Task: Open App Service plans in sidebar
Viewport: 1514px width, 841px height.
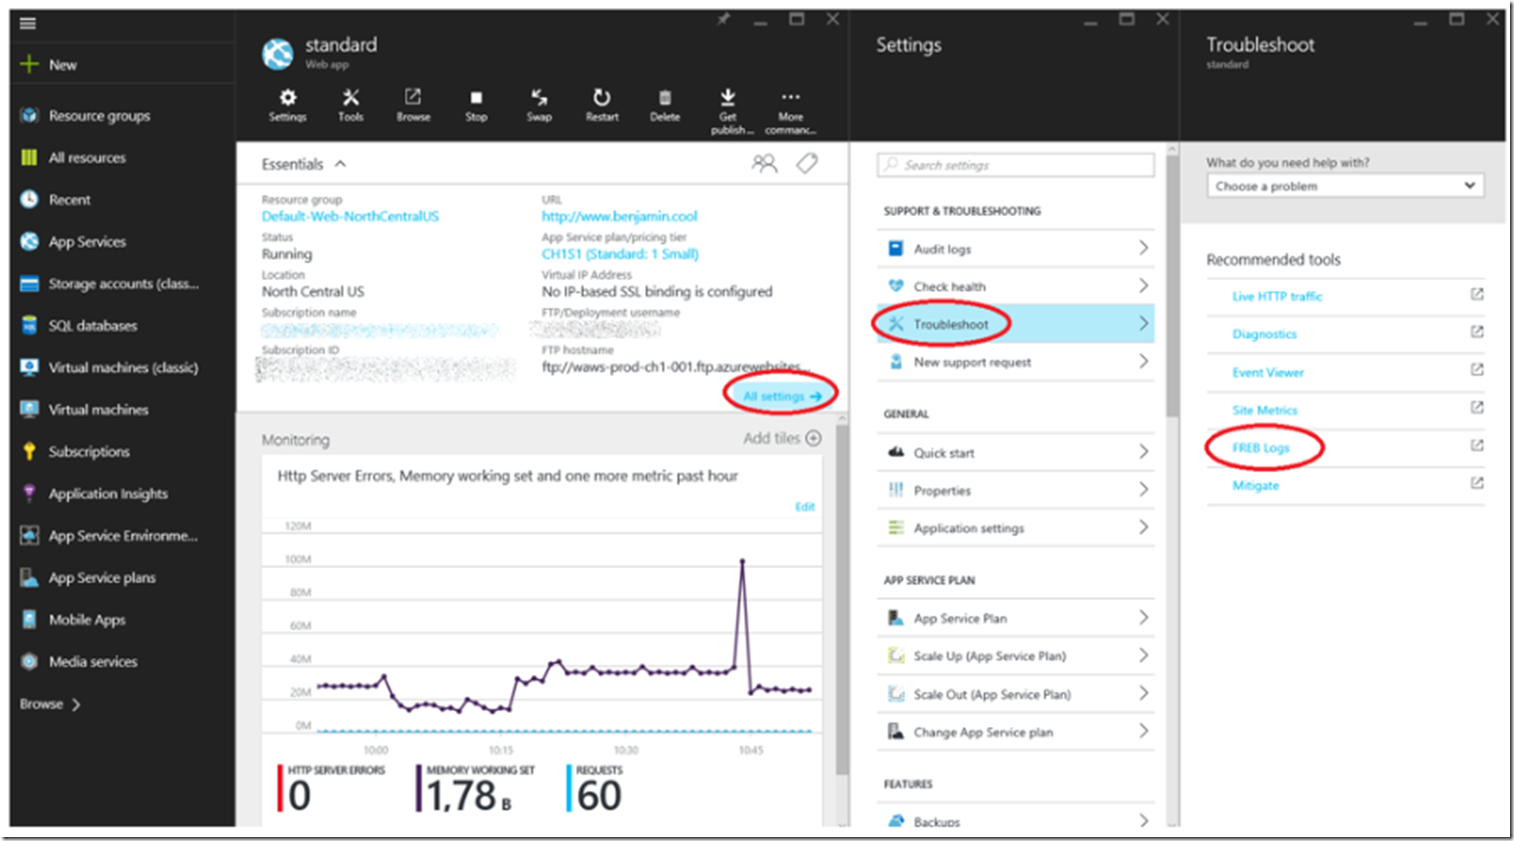Action: pos(102,578)
